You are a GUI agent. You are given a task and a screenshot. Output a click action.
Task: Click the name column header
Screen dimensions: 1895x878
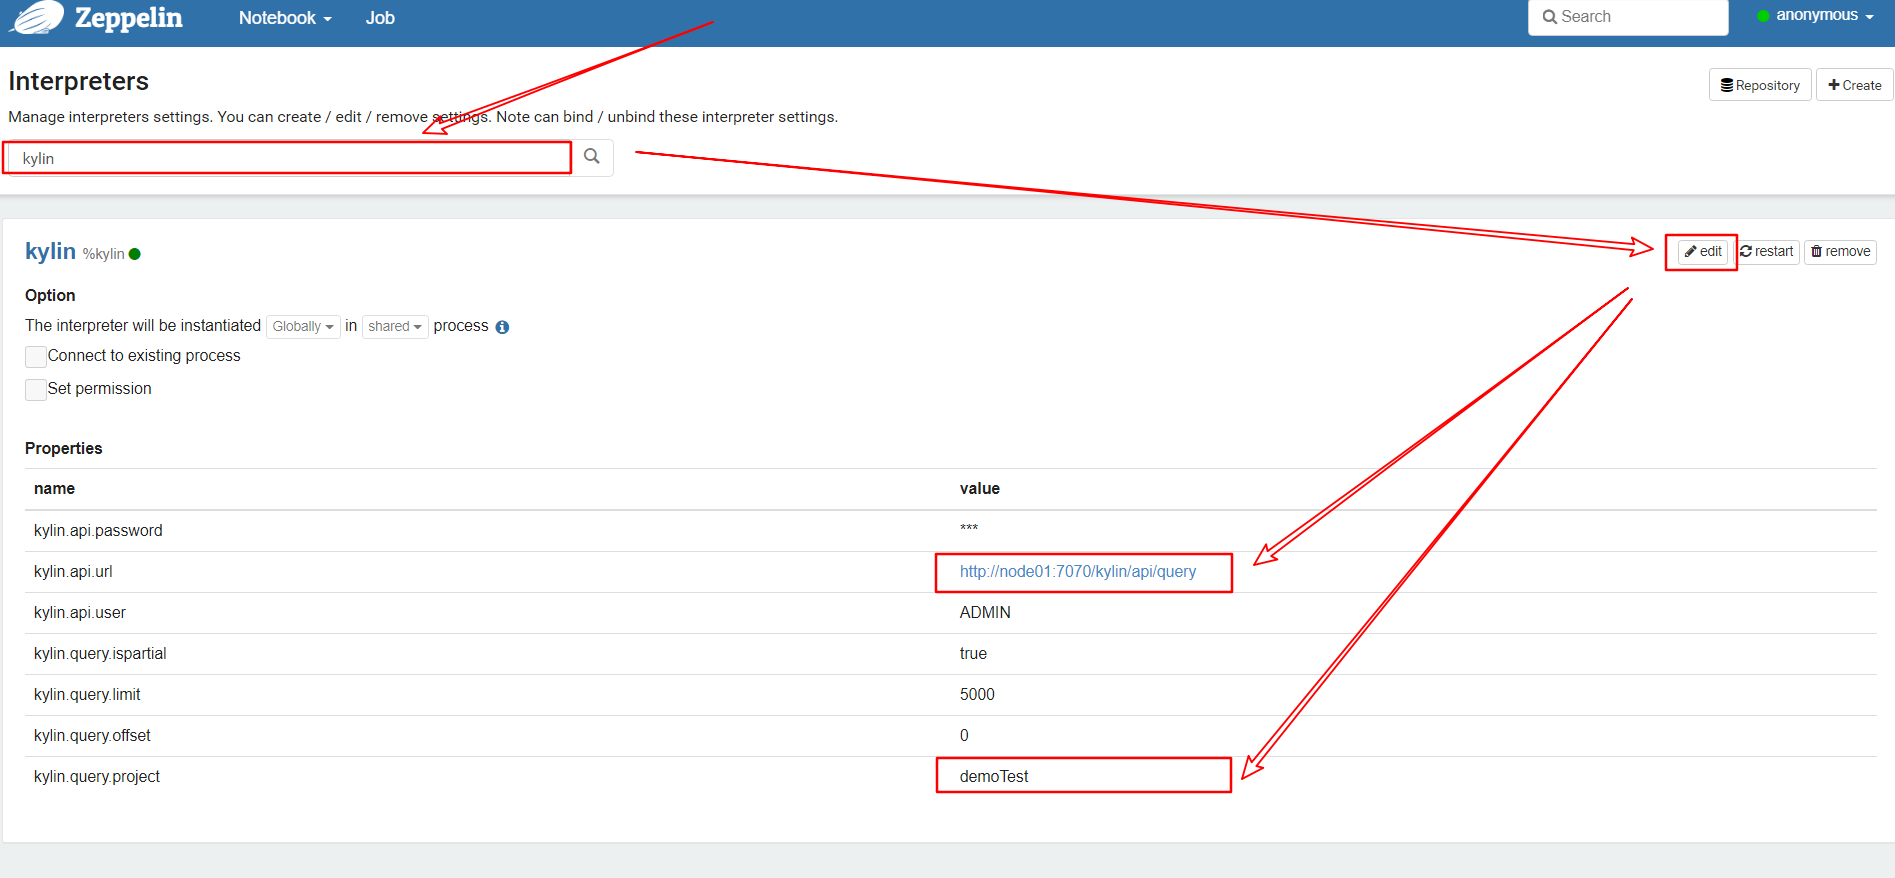coord(54,489)
